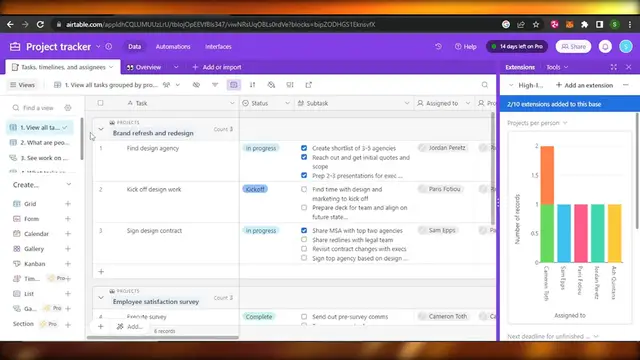
Task: Open the group icon in the view toolbar
Action: tap(233, 85)
